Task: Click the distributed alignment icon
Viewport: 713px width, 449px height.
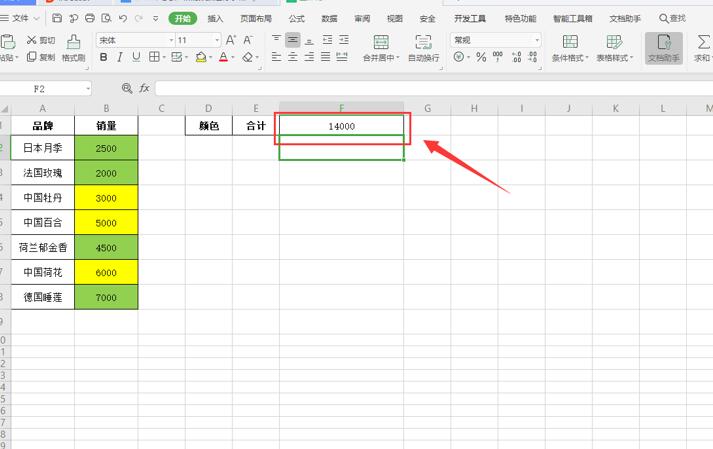Action: point(342,57)
